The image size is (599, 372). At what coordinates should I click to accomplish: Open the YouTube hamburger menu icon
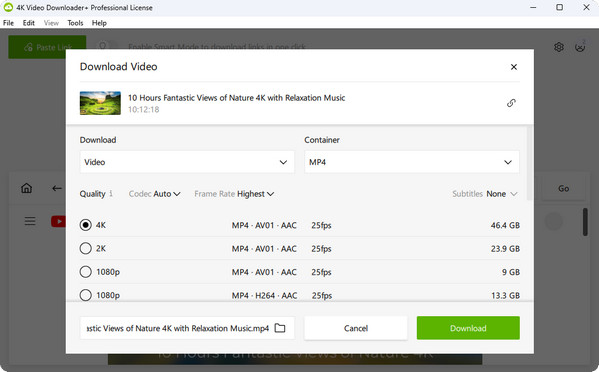[30, 221]
